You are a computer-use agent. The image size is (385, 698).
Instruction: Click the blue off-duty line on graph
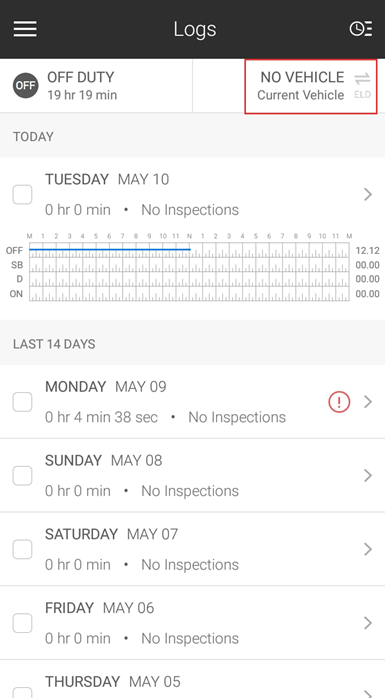(x=110, y=250)
